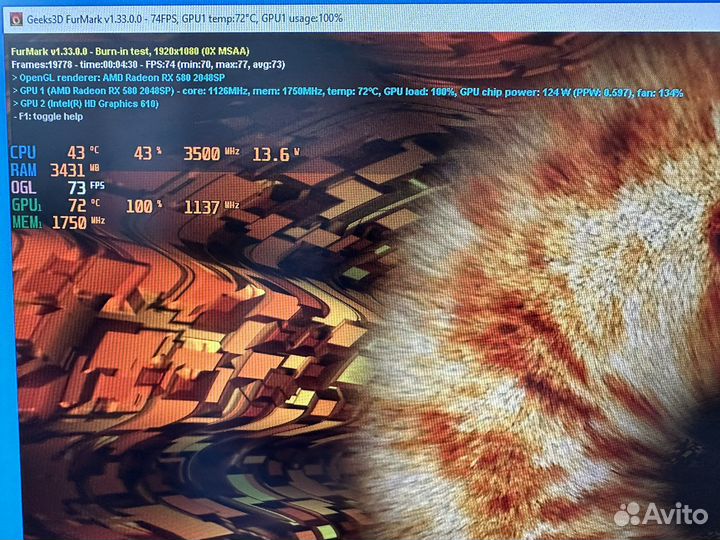720x540 pixels.
Task: Click the CPU 3500 MHz clock reading
Action: [211, 154]
